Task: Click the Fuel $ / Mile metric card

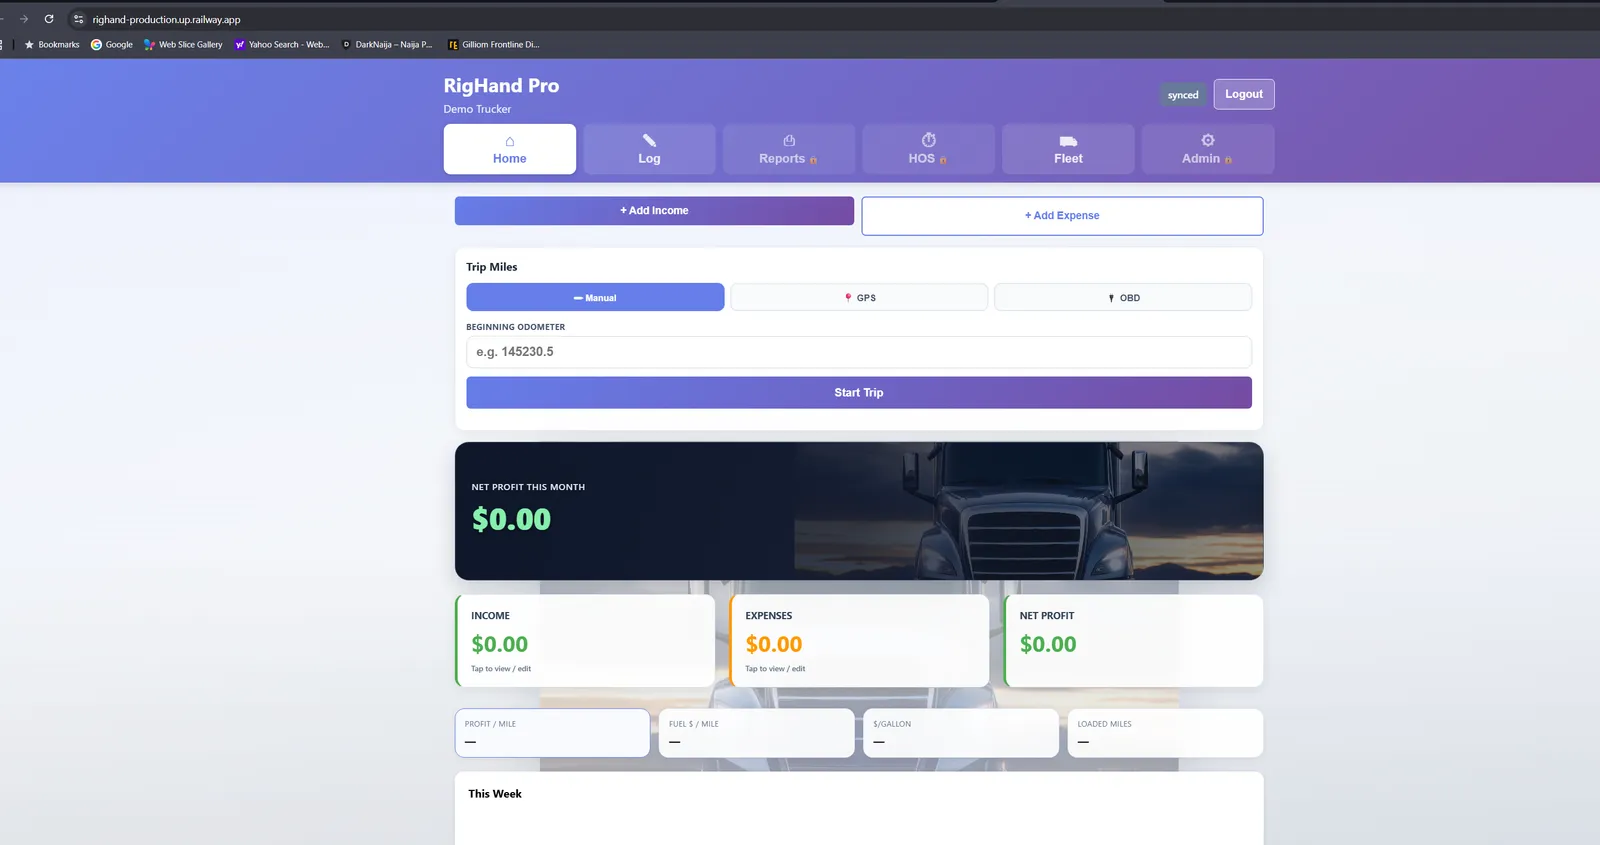Action: pos(757,733)
